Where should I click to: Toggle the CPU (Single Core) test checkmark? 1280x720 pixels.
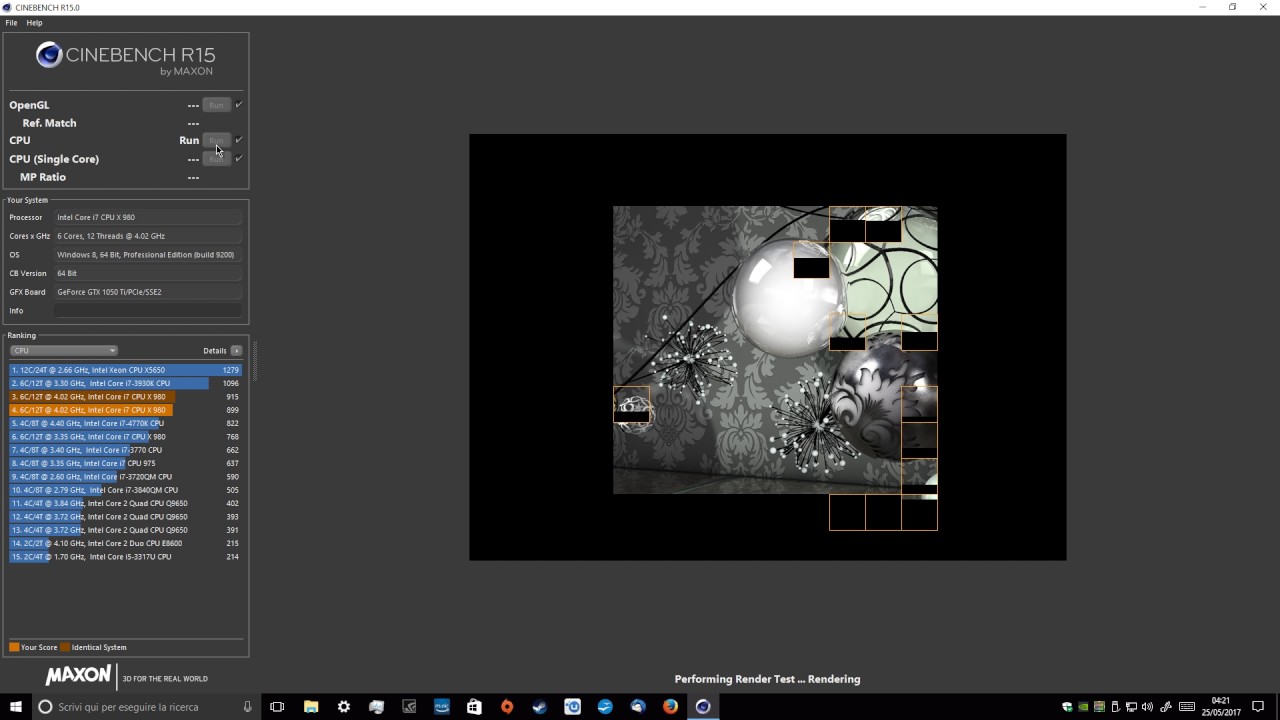[x=239, y=159]
